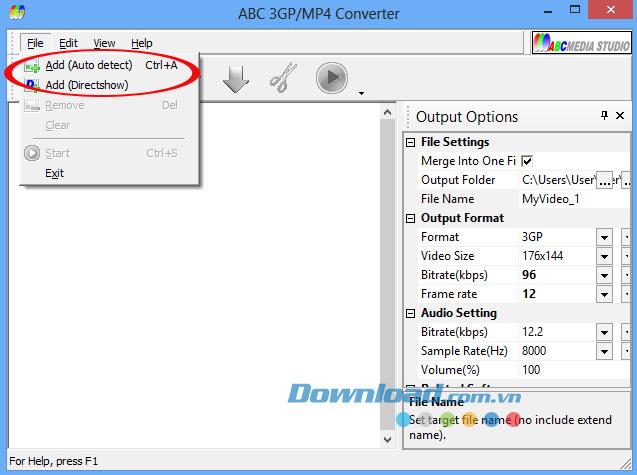Select the Volume(%) row label
Screen dimensions: 637x475
point(450,370)
